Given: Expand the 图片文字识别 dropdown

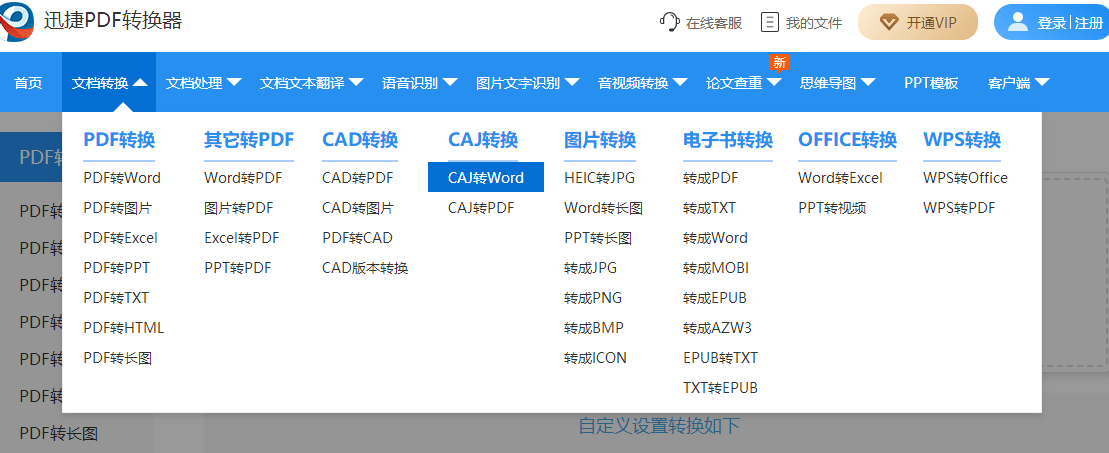Looking at the screenshot, I should point(572,83).
